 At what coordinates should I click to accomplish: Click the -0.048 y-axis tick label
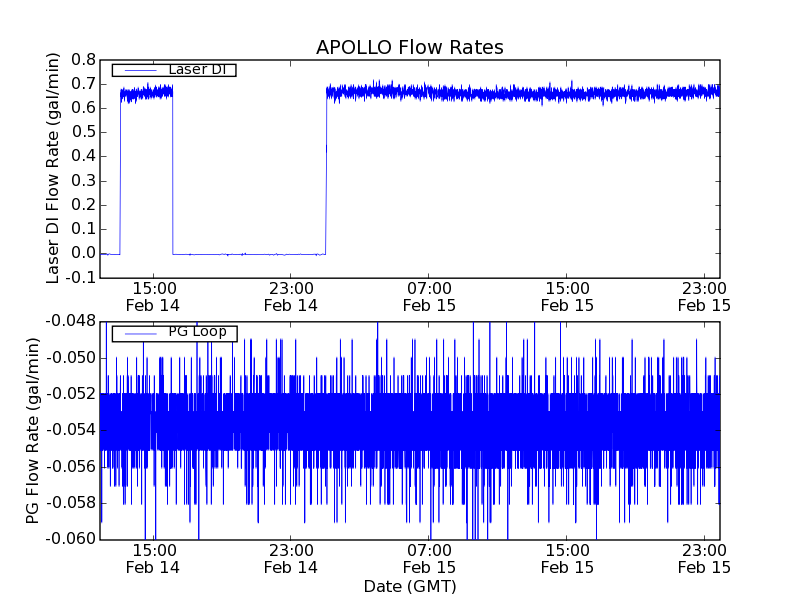click(71, 321)
